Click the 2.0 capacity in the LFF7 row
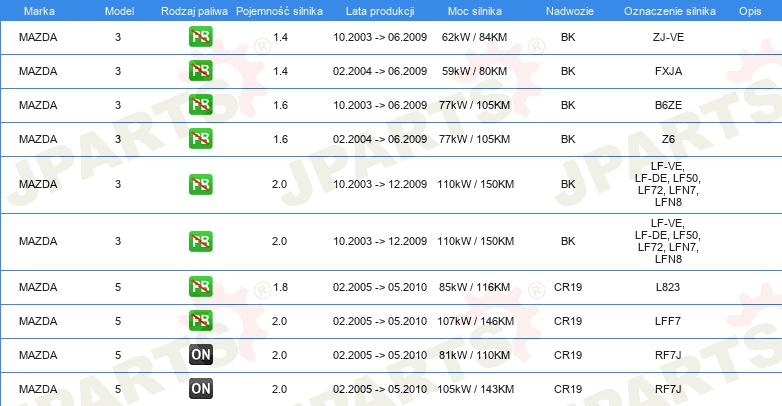 (x=279, y=321)
